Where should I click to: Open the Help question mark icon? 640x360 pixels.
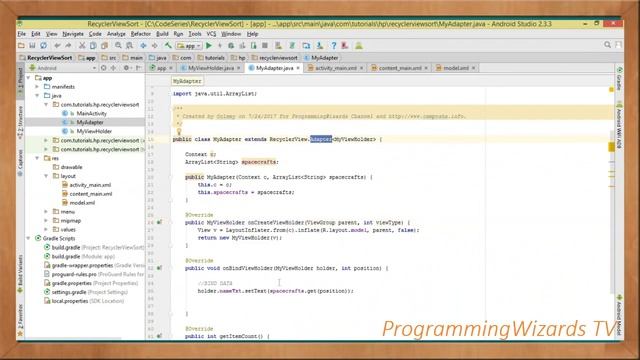(x=333, y=46)
